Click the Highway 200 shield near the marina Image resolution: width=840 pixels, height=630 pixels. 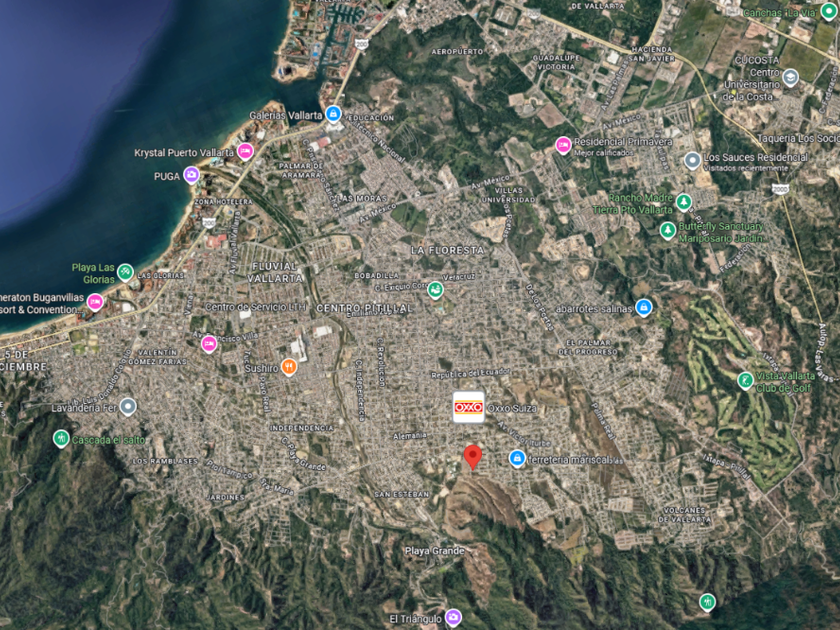pyautogui.click(x=362, y=44)
